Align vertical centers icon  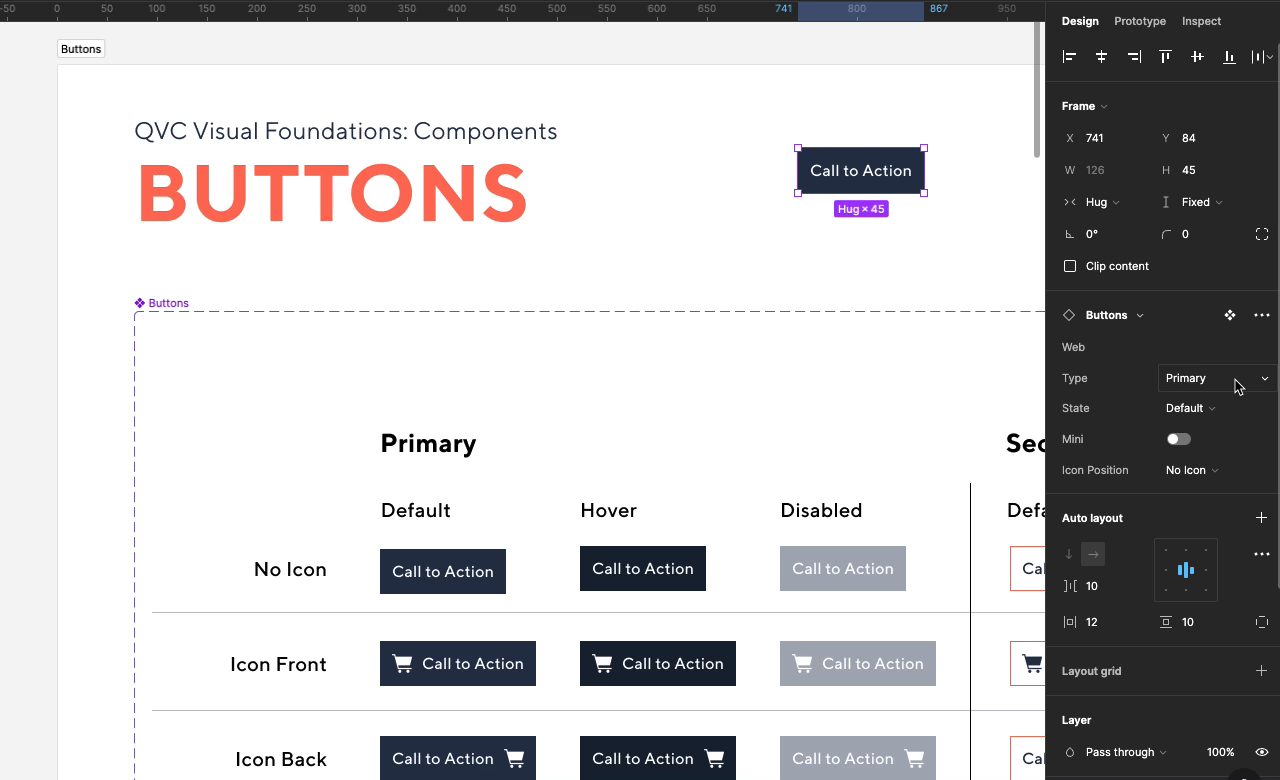pos(1198,57)
